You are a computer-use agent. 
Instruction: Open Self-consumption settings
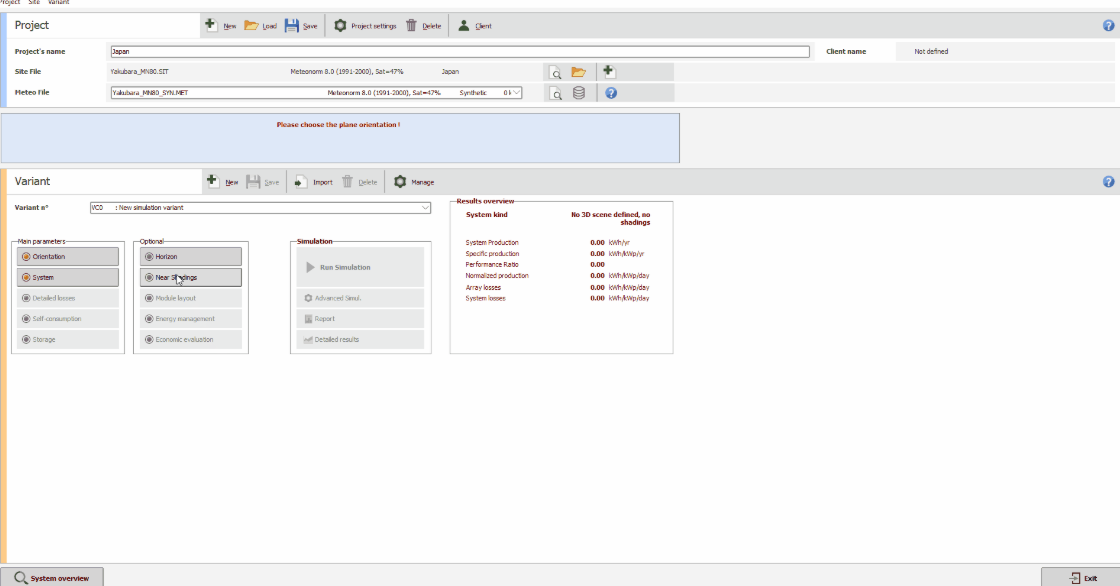[x=68, y=319]
